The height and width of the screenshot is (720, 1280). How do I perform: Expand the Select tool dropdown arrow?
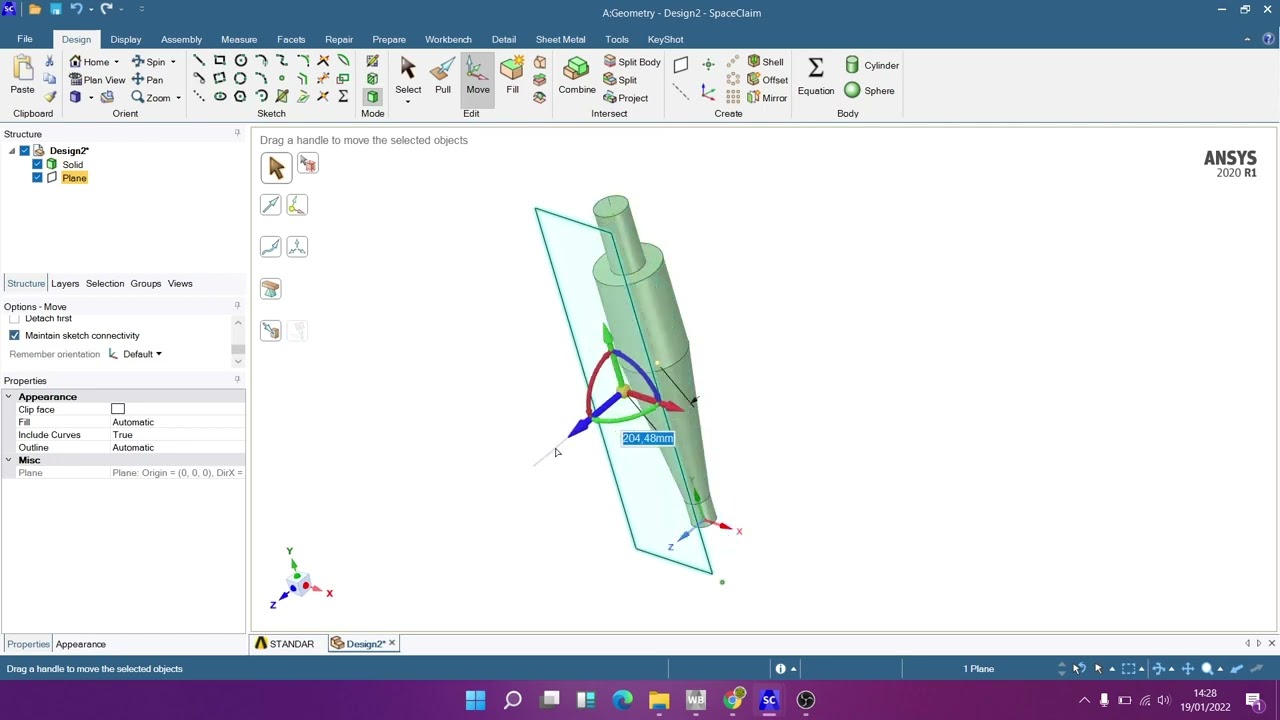(x=408, y=101)
